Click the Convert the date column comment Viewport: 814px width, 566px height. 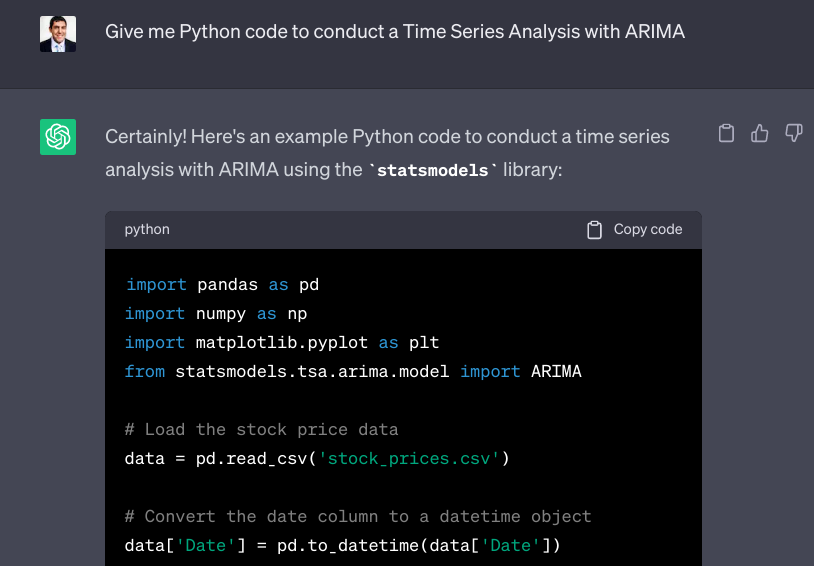tap(358, 517)
